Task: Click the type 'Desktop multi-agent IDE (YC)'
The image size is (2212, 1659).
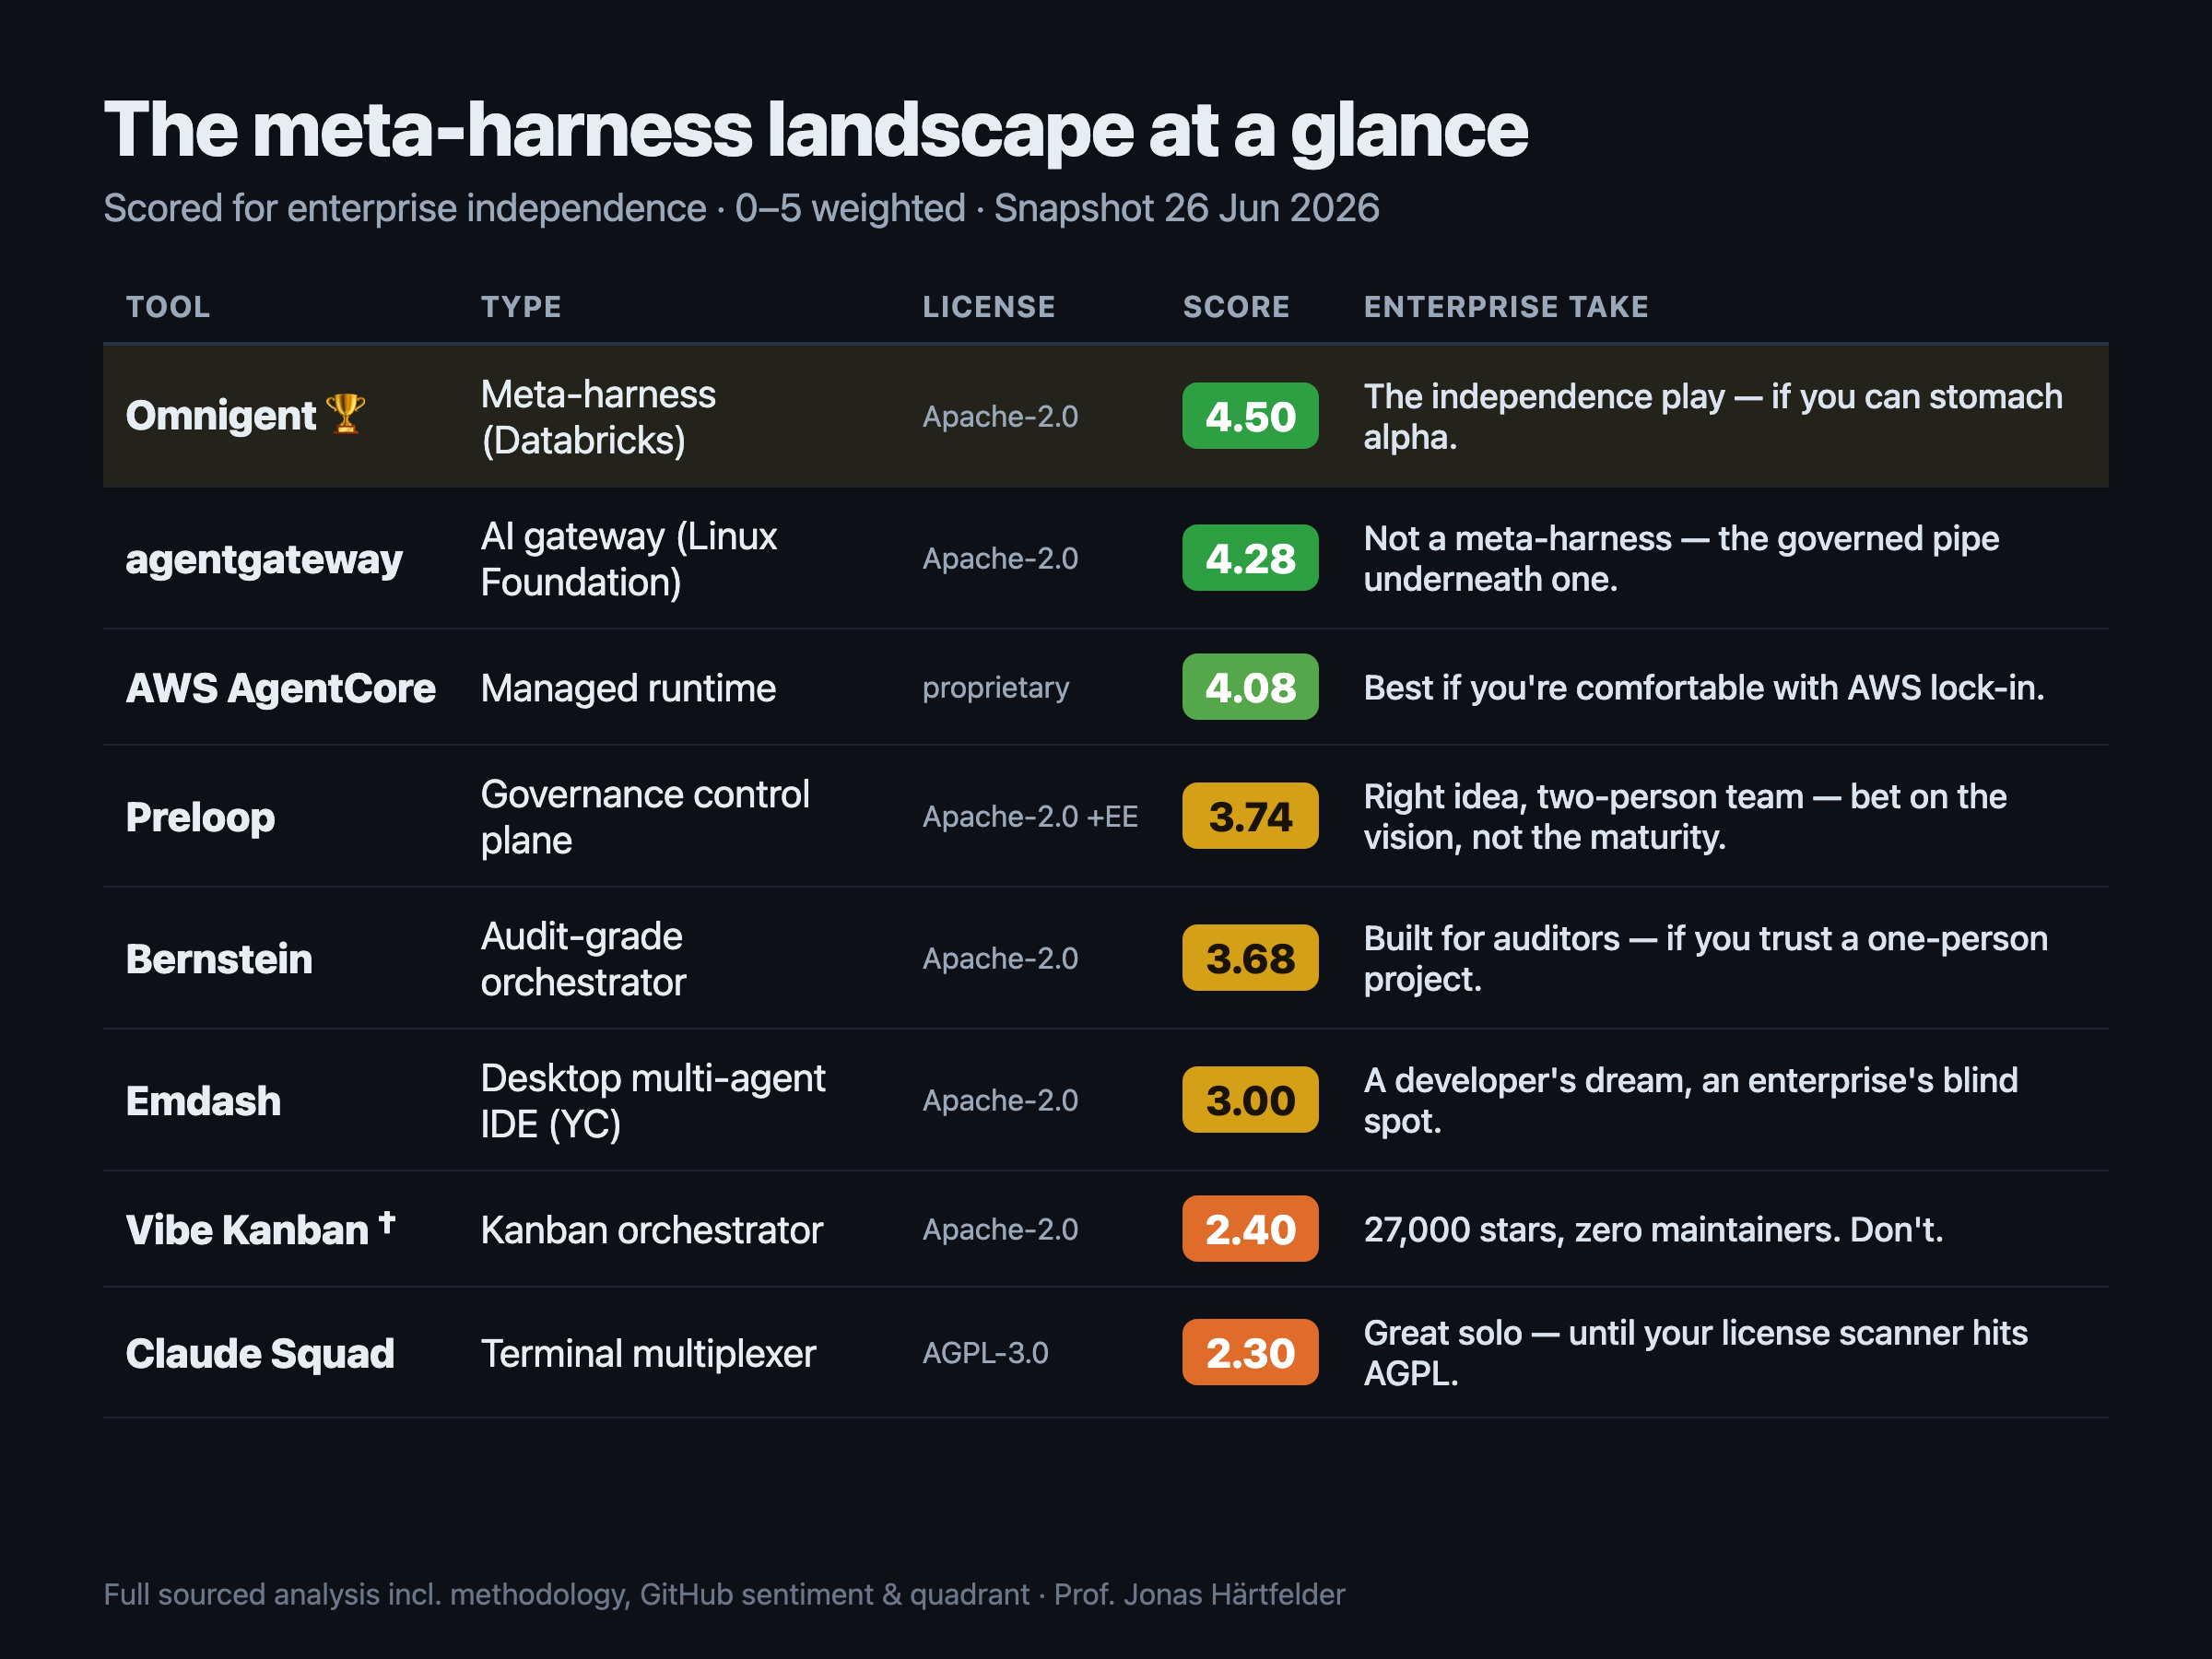Action: click(x=653, y=1101)
